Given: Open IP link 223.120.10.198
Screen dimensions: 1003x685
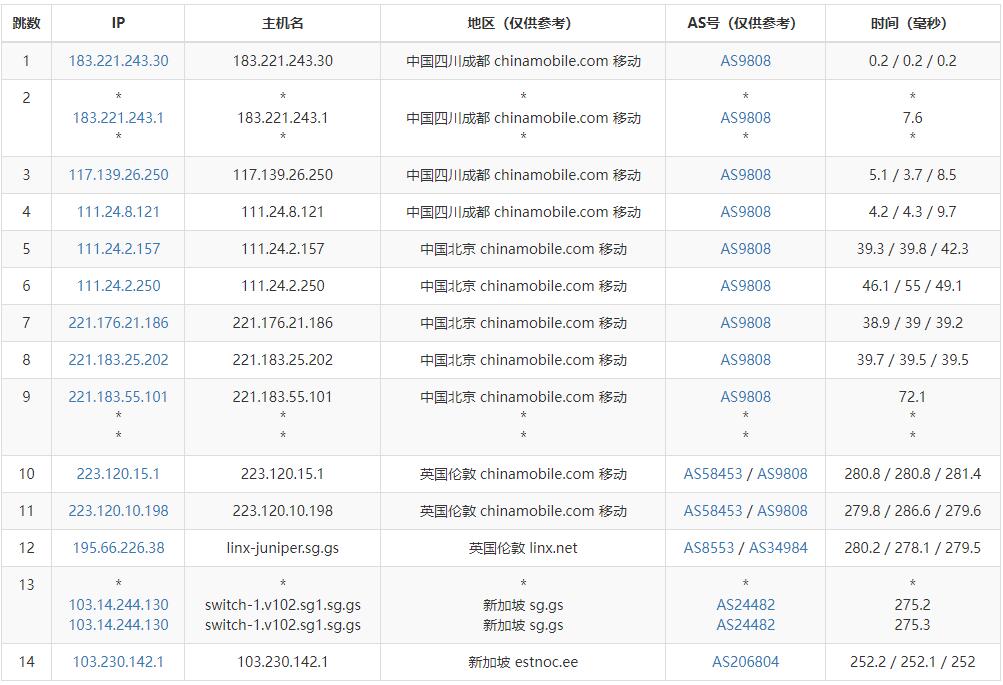Looking at the screenshot, I should pos(118,511).
